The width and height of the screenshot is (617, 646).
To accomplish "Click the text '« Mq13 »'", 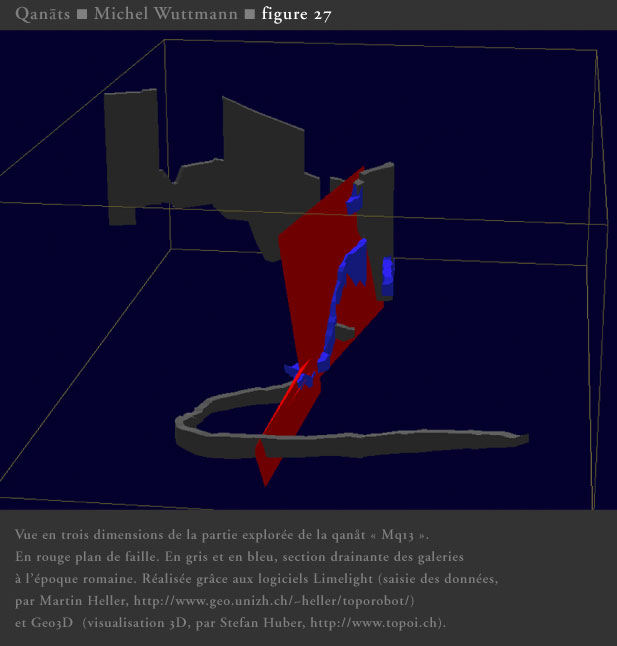I will 399,535.
